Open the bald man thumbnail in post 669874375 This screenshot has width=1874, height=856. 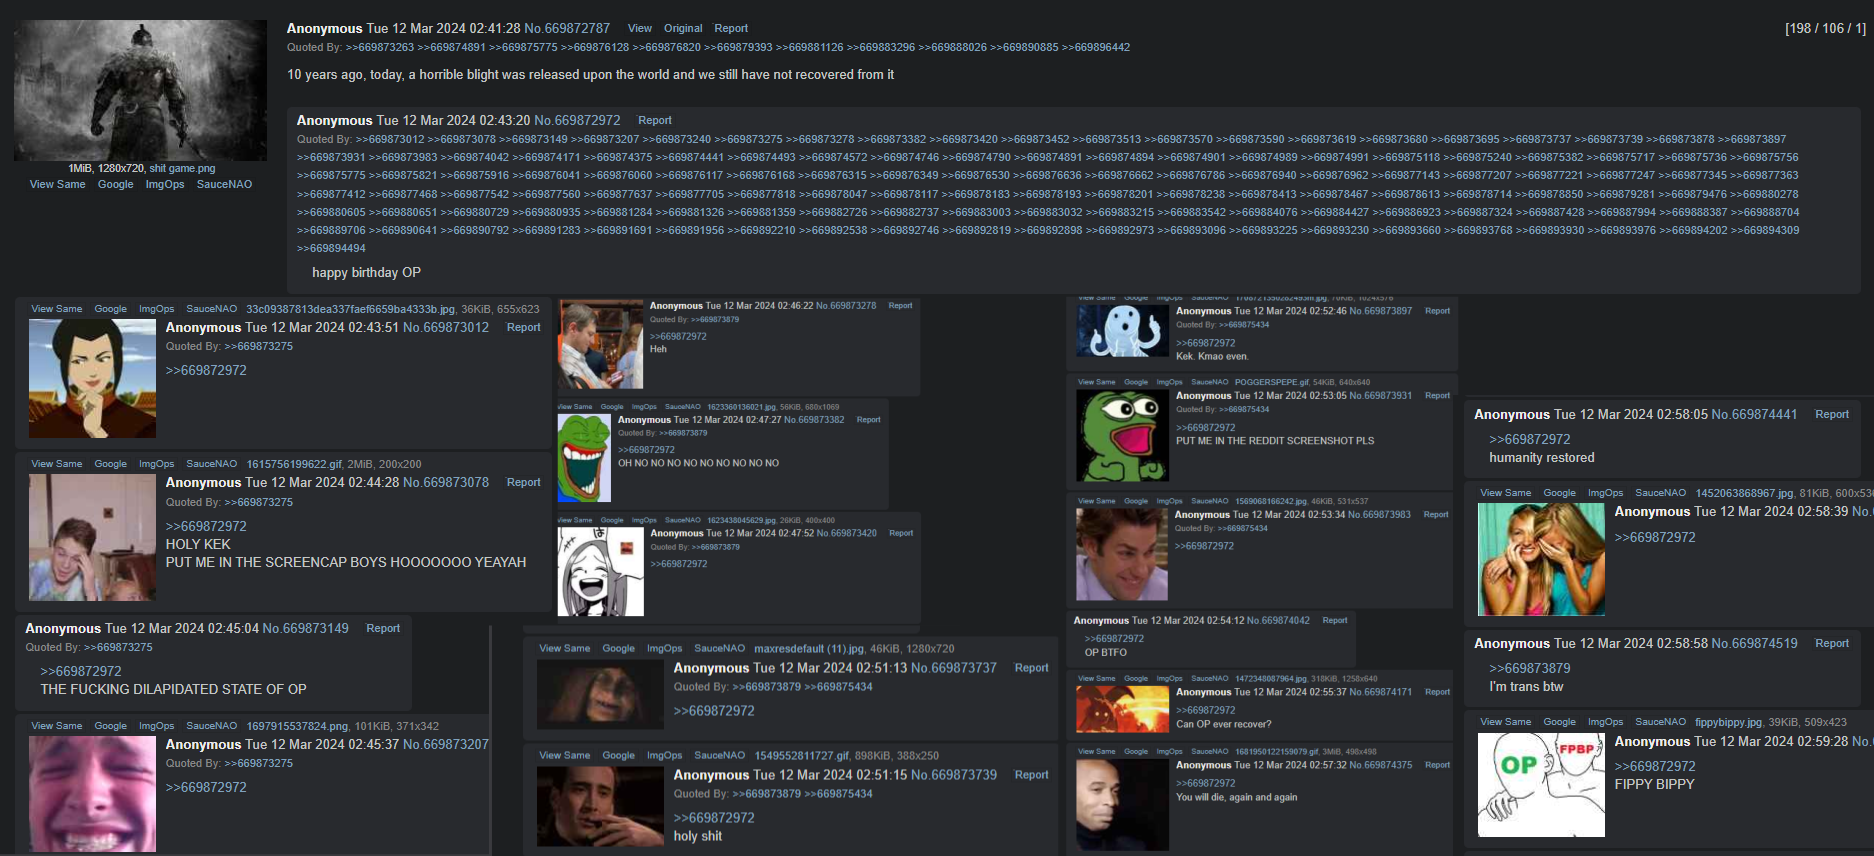1122,805
